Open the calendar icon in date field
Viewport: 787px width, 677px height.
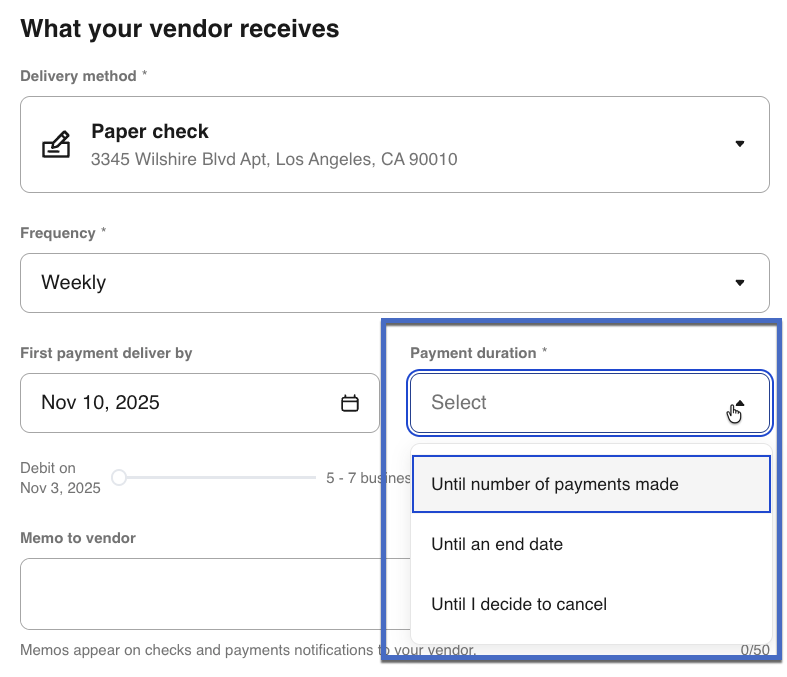(x=350, y=403)
